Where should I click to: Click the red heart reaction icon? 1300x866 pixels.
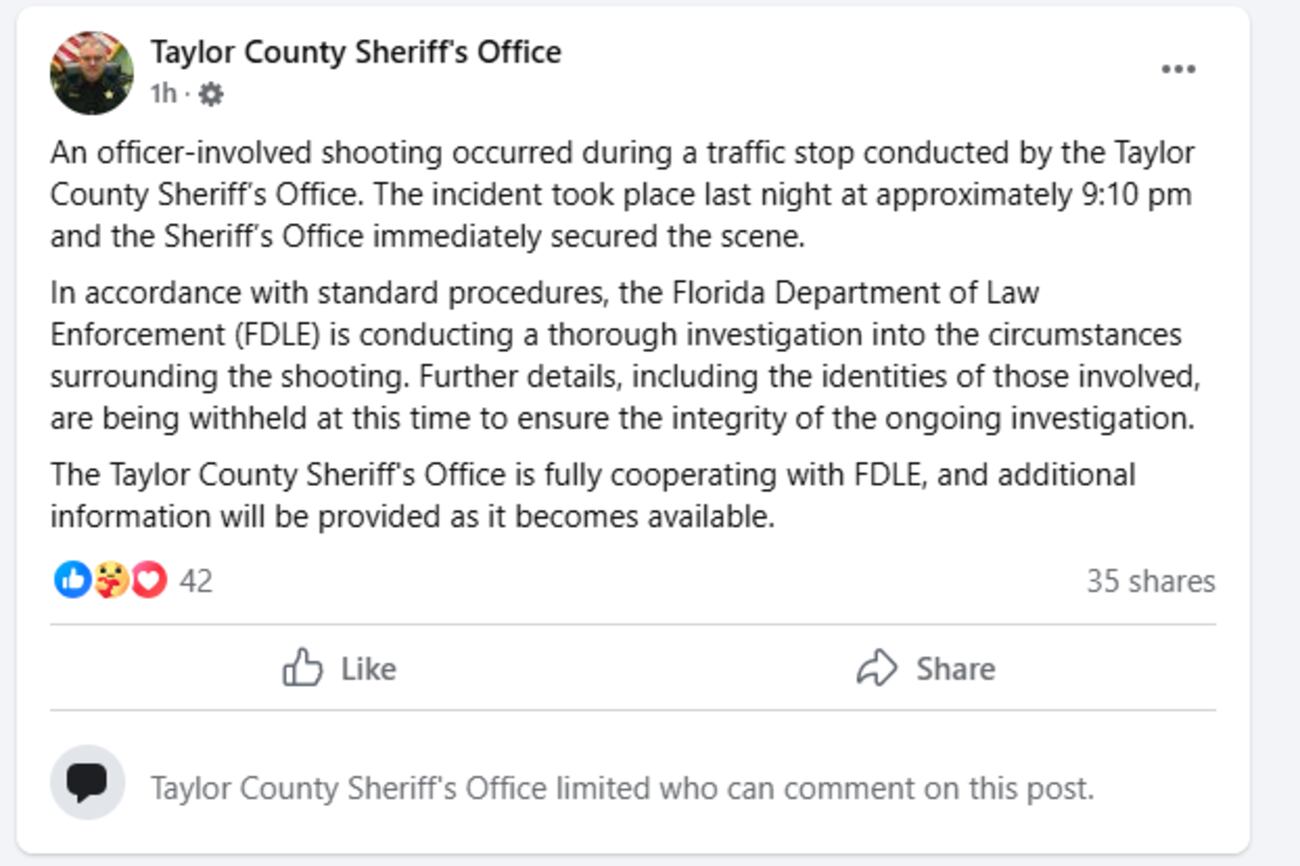click(x=149, y=580)
